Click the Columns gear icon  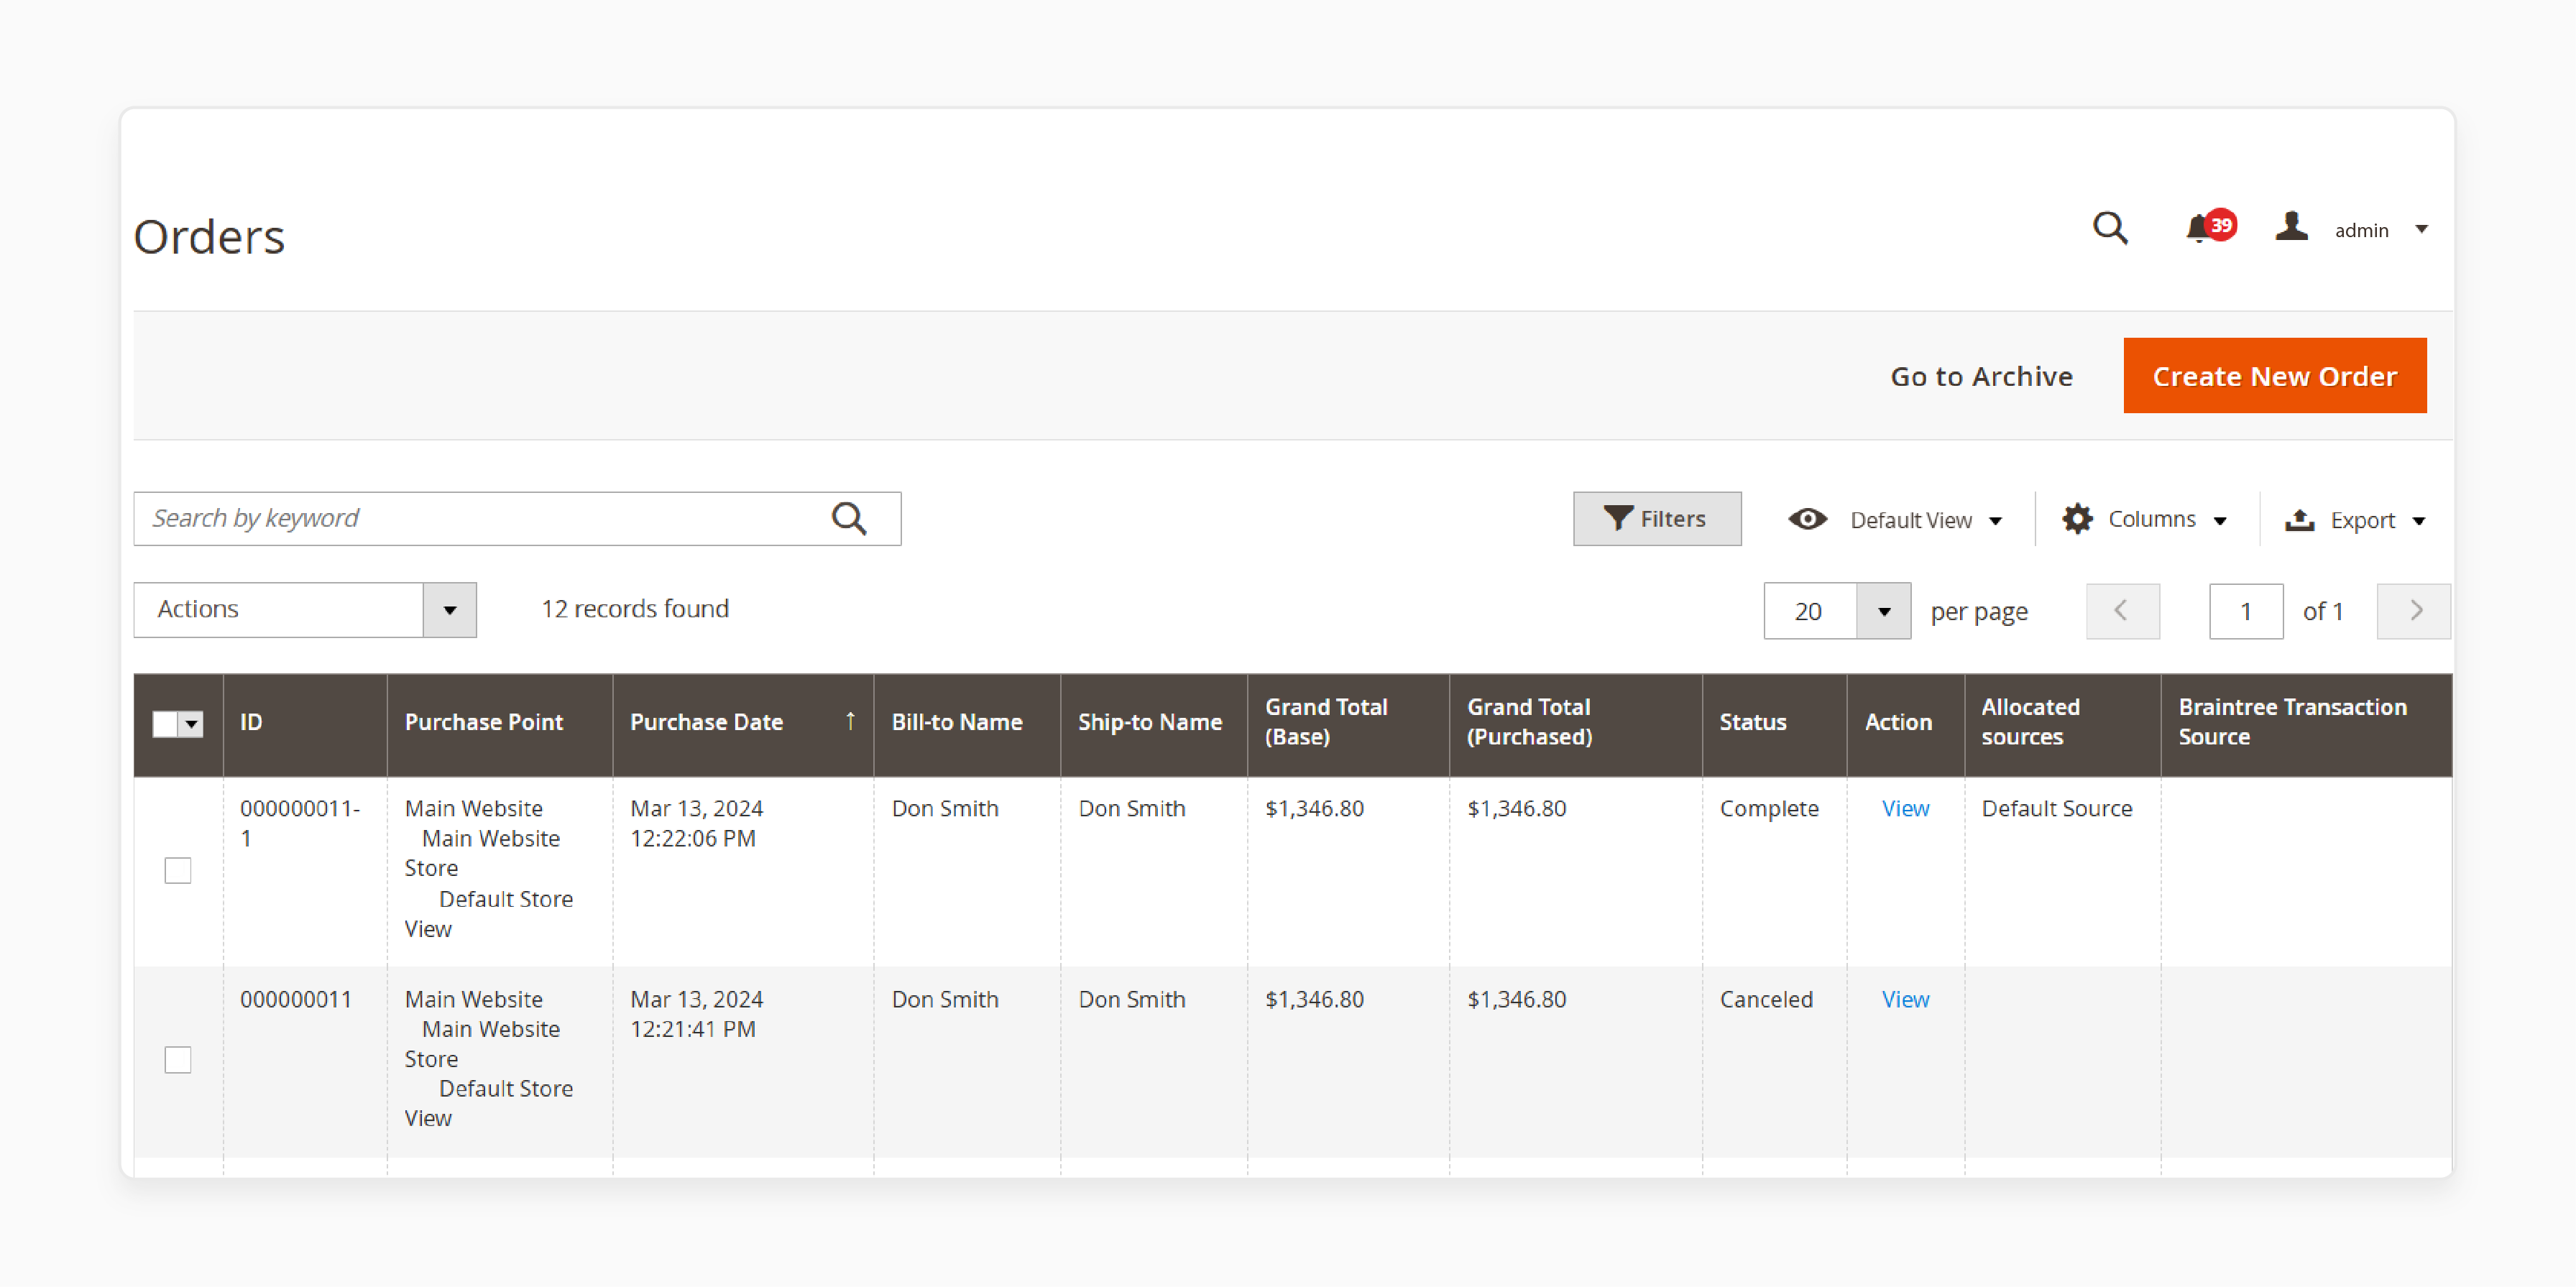(2077, 519)
